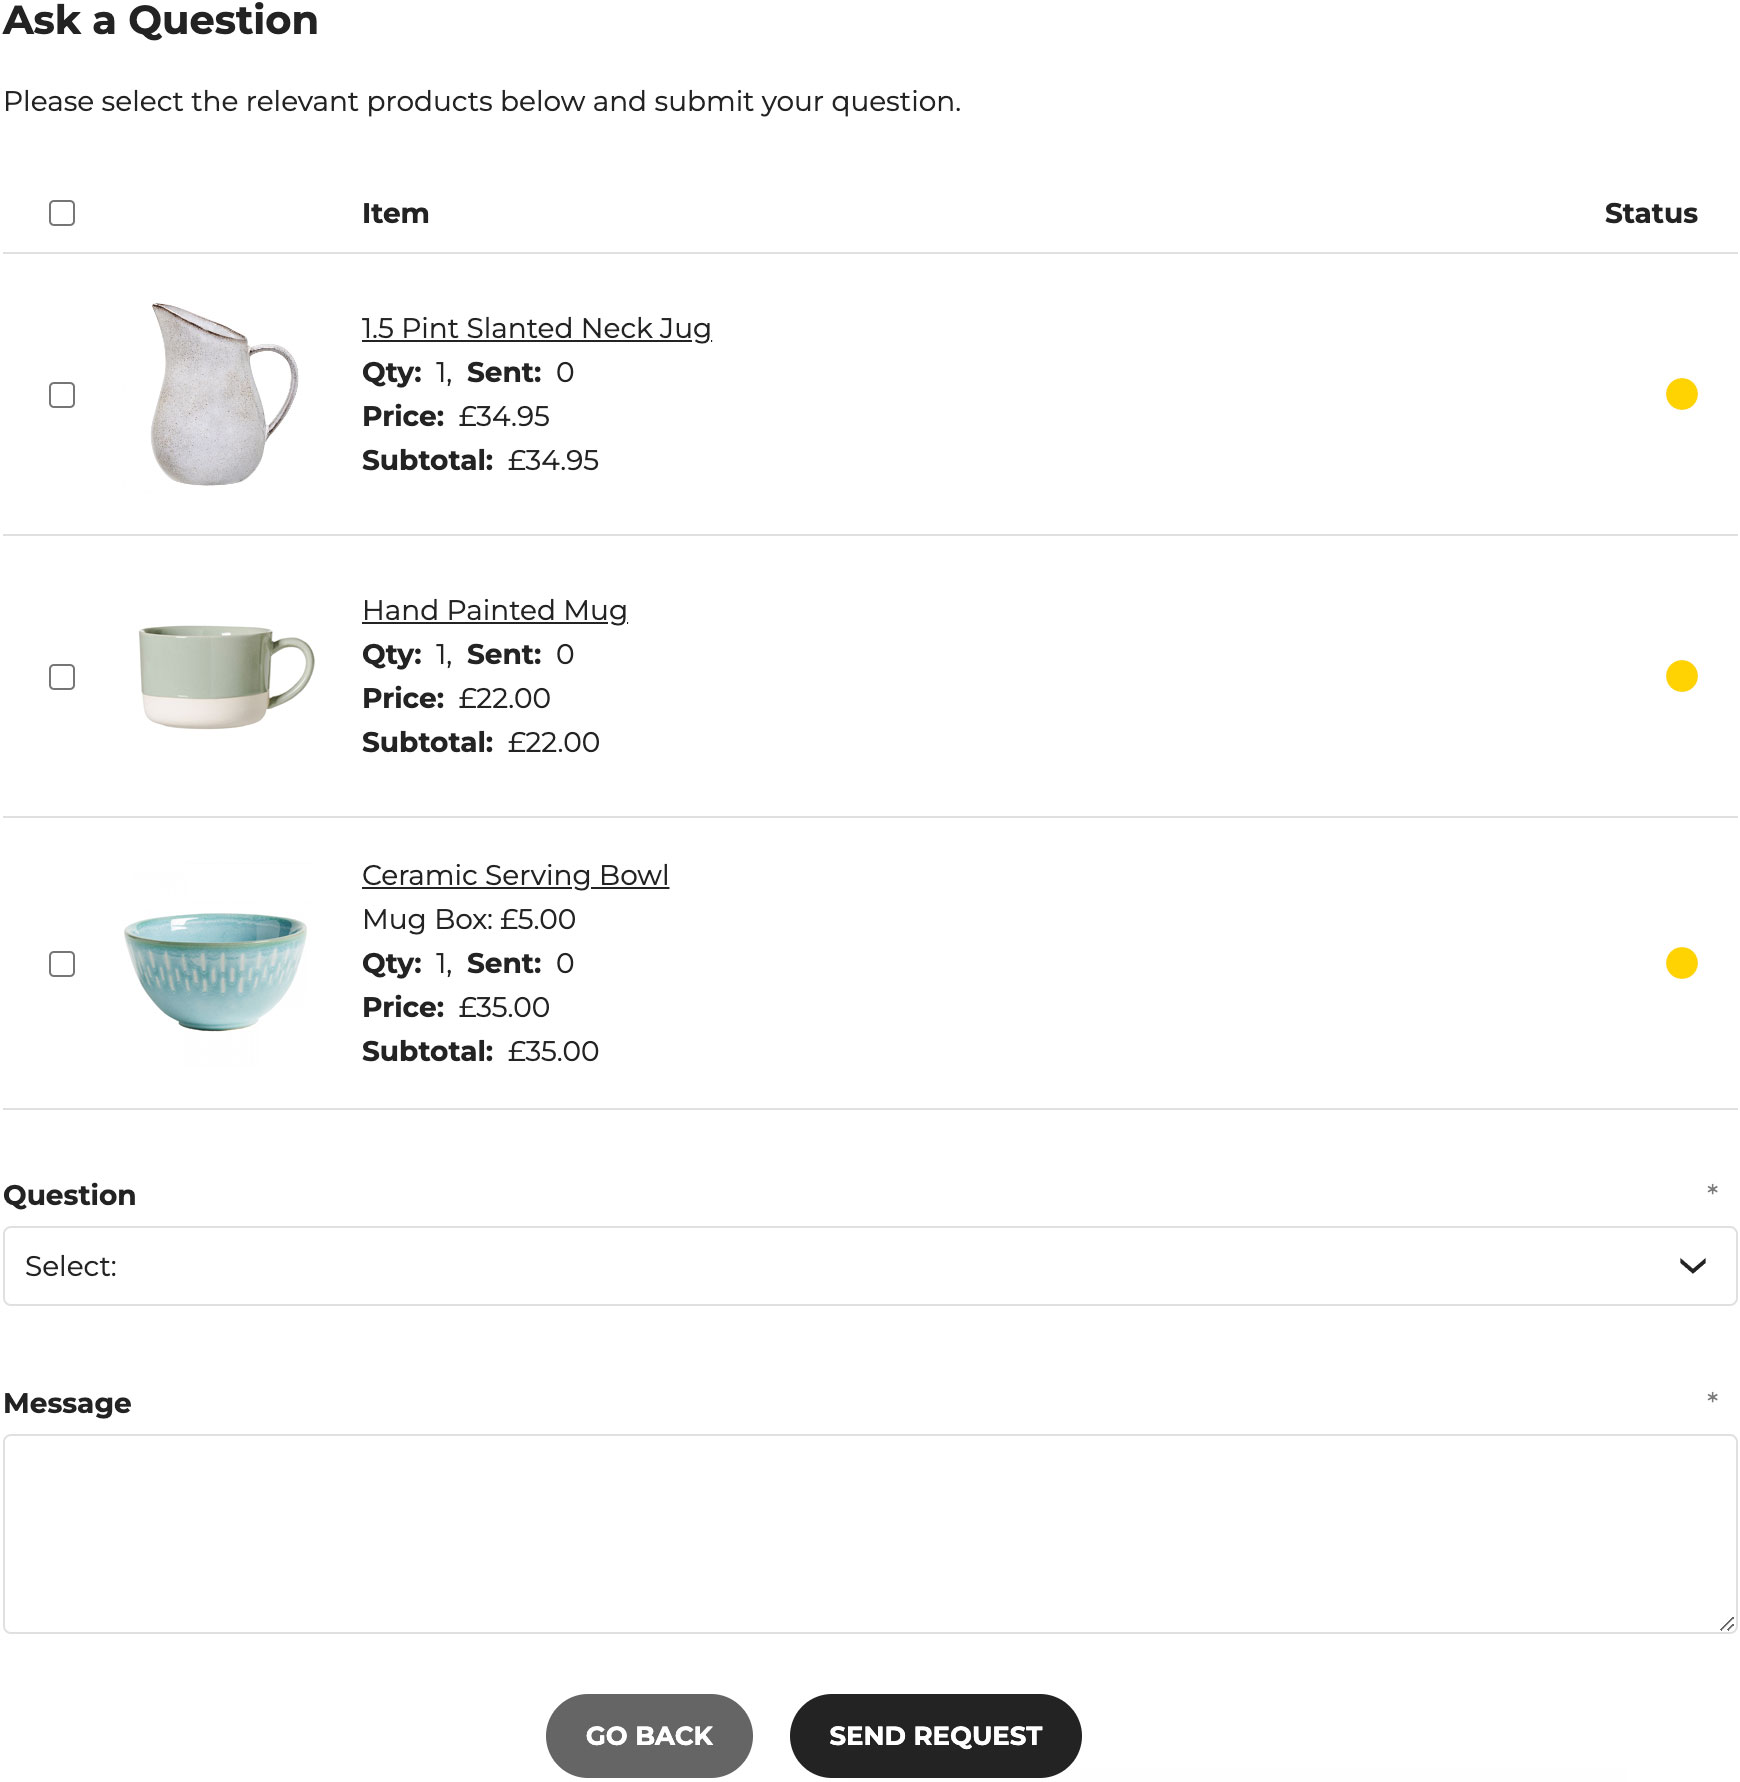Click the yellow status dot beside Hand Painted Mug
Viewport: 1740px width, 1782px height.
[1682, 676]
